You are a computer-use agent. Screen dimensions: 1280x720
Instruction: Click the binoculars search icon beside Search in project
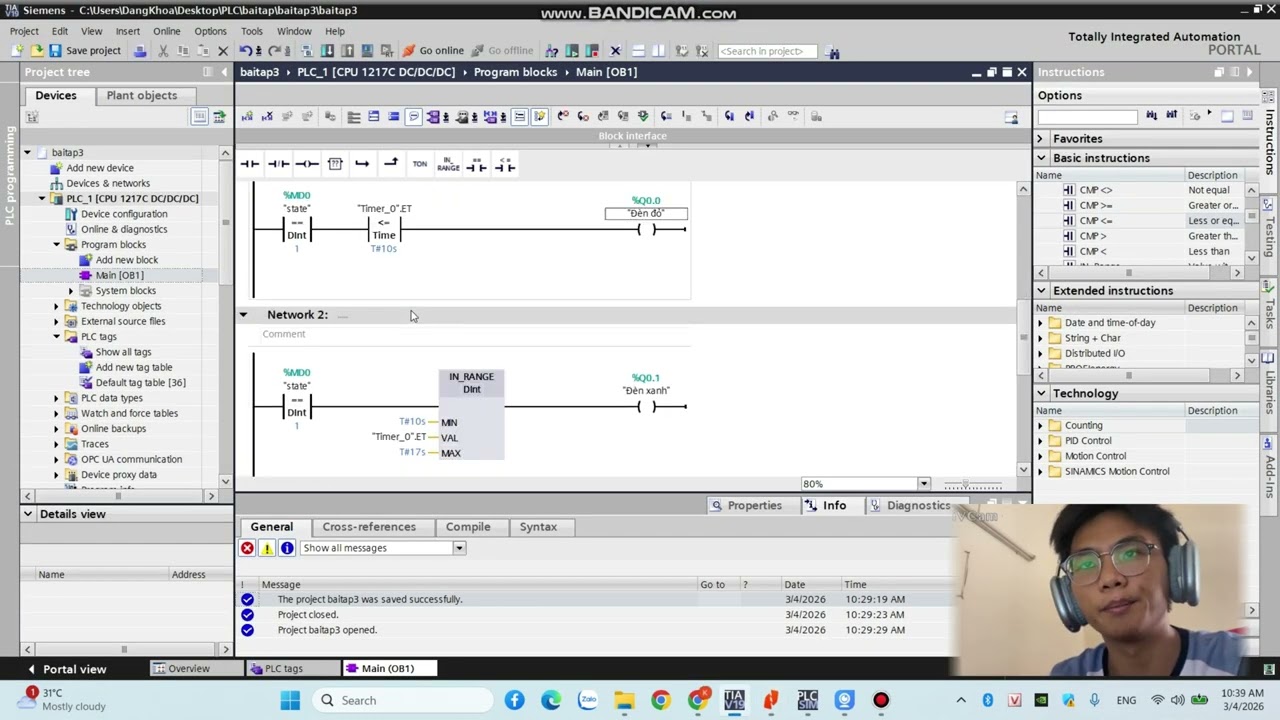coord(833,51)
